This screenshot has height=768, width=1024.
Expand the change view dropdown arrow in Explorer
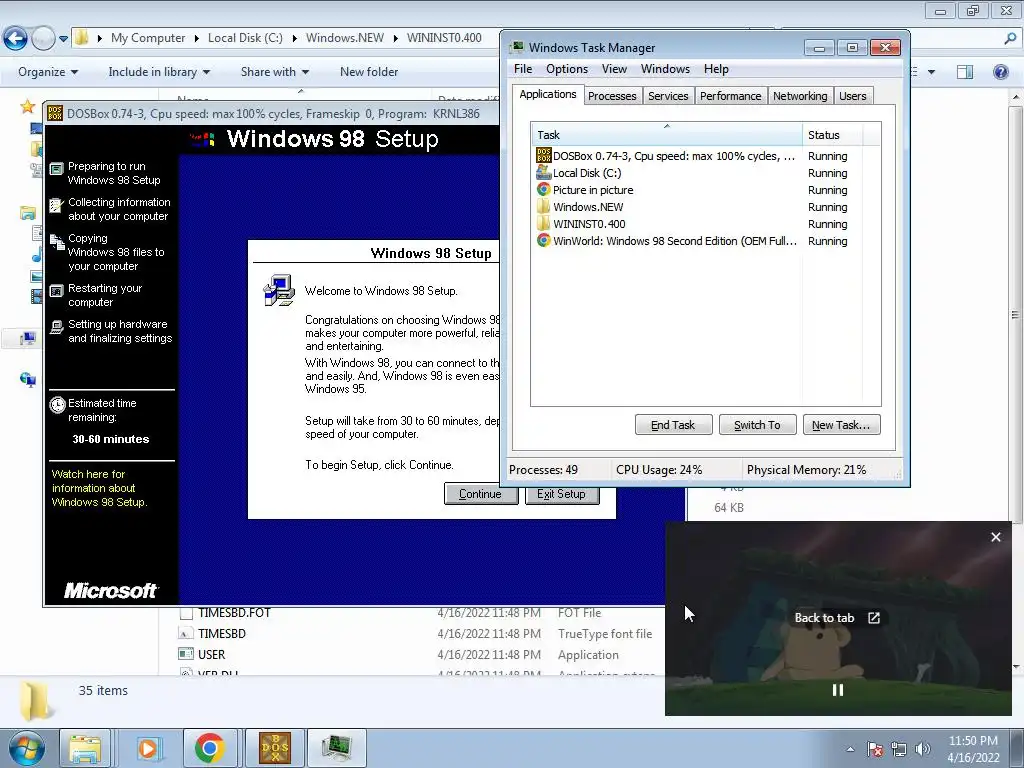coord(931,72)
